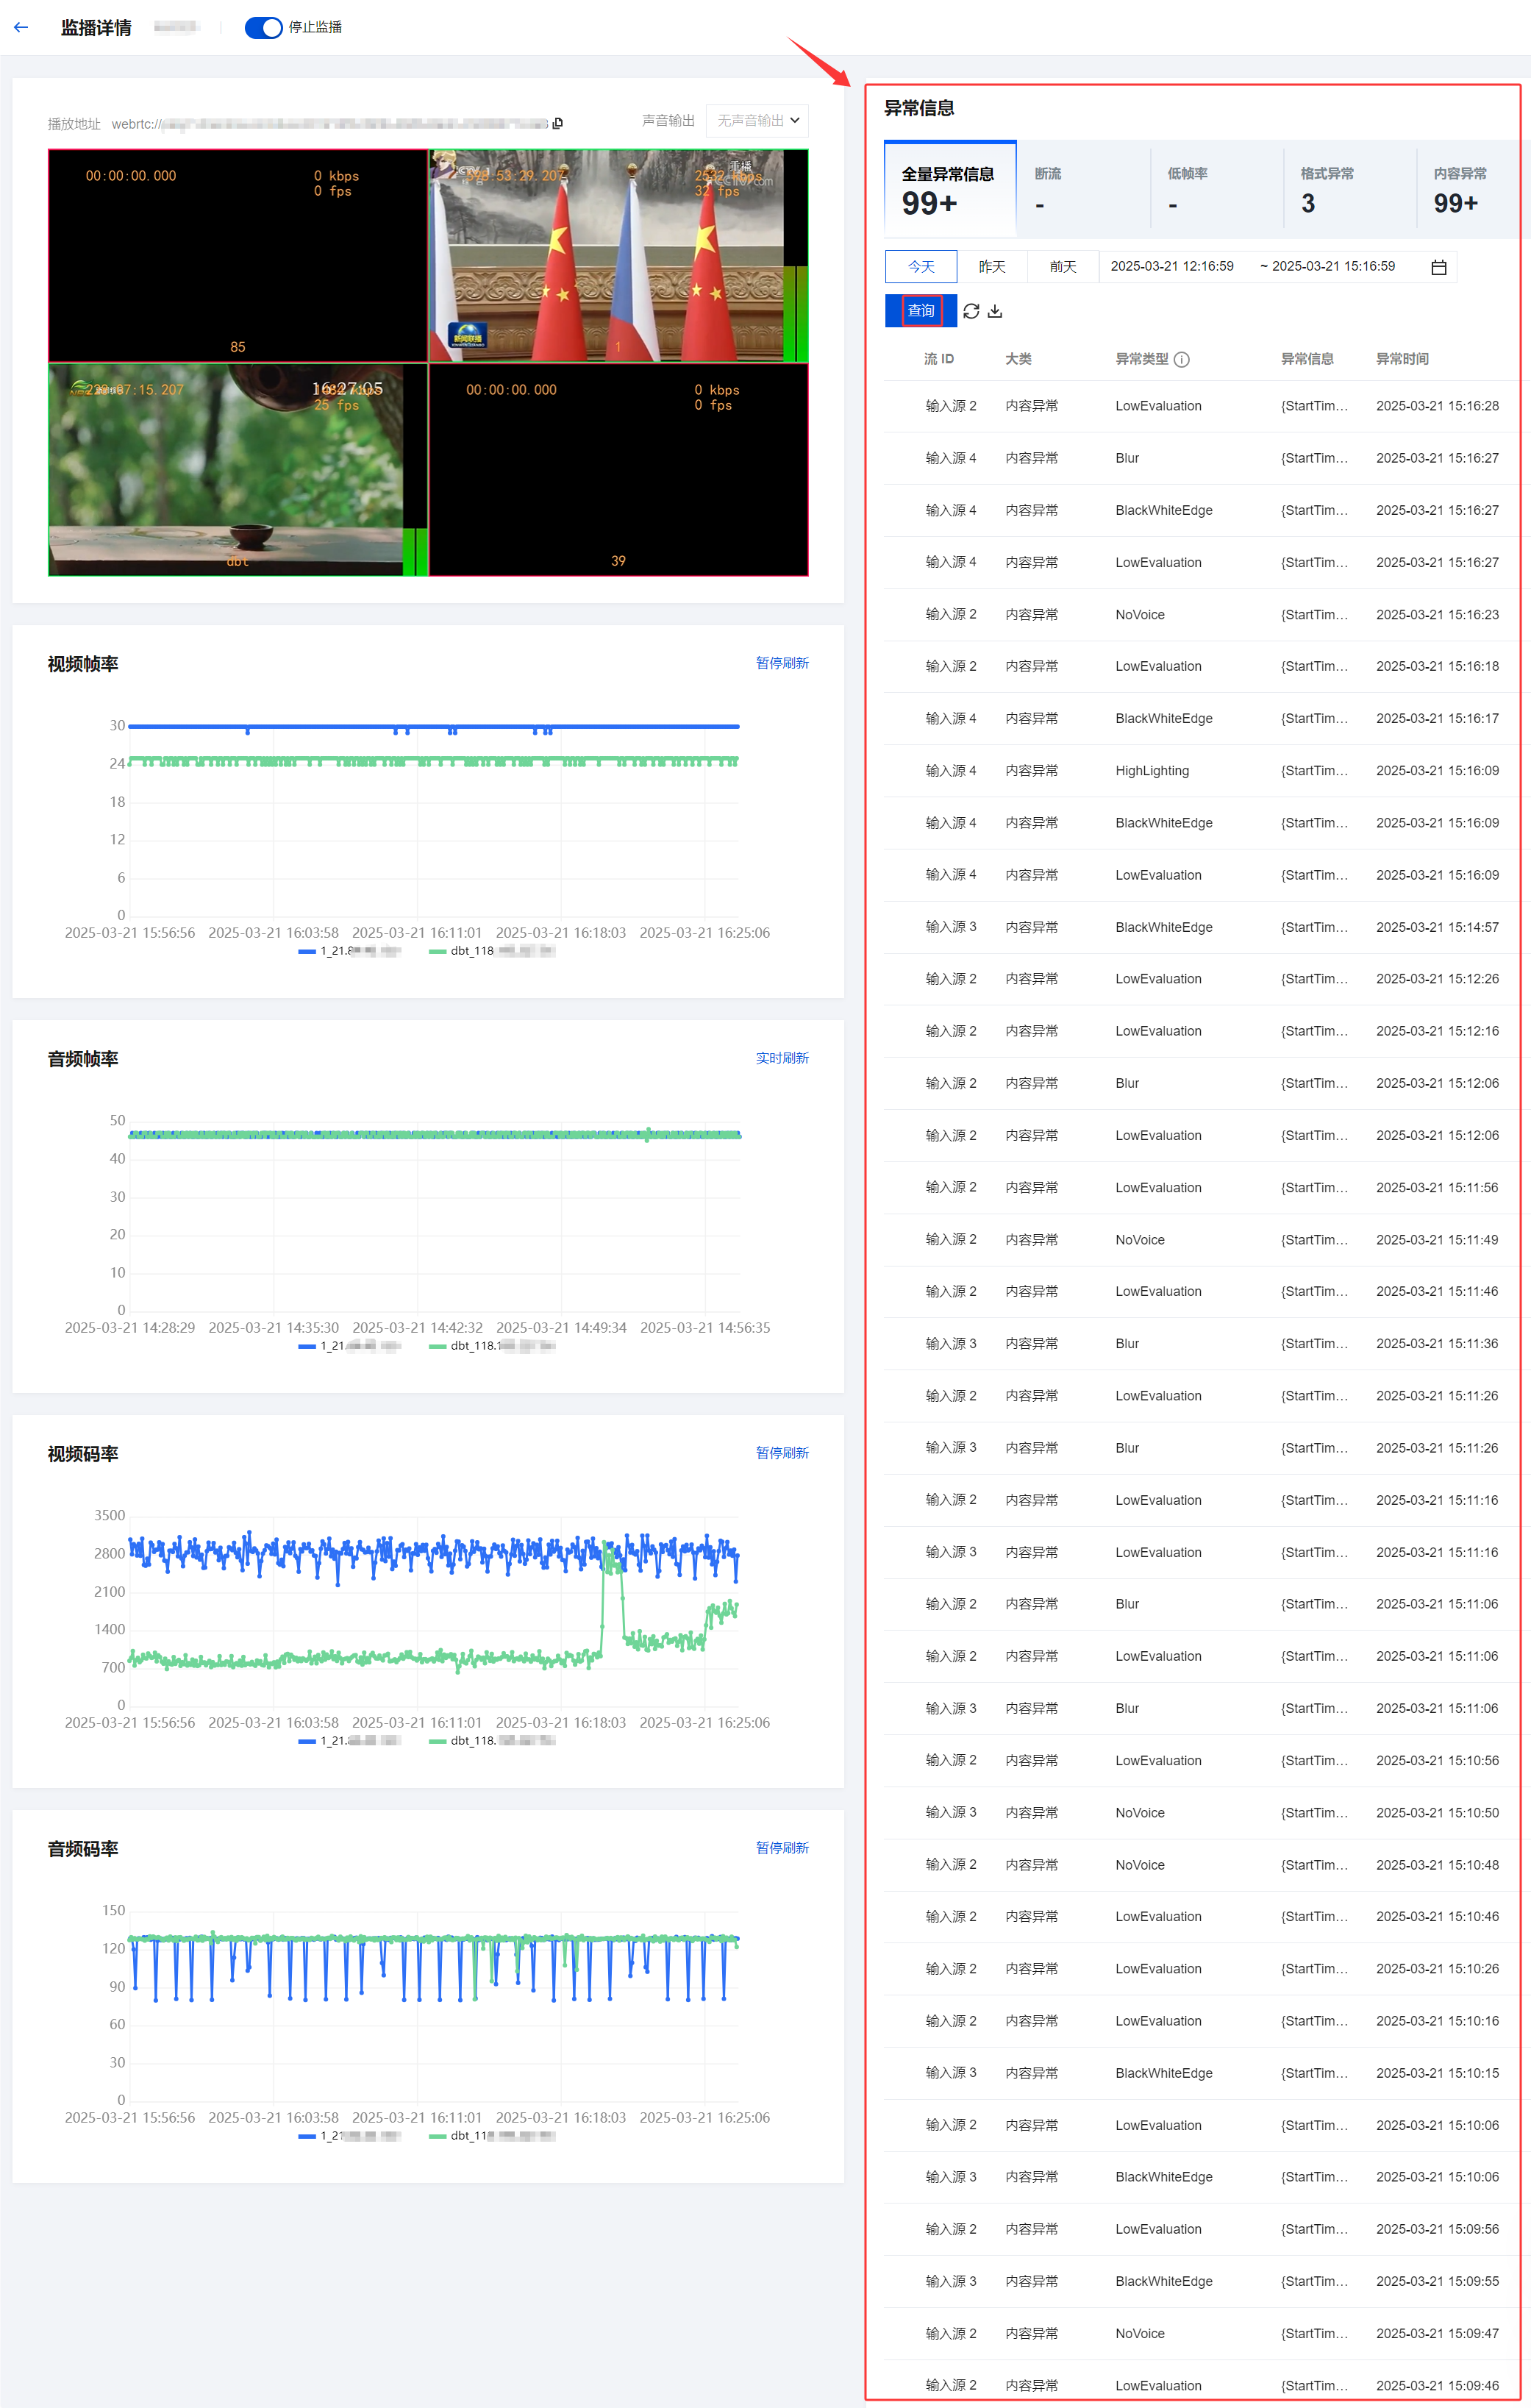Open the calendar date picker icon
Image resolution: width=1531 pixels, height=2408 pixels.
1439,267
